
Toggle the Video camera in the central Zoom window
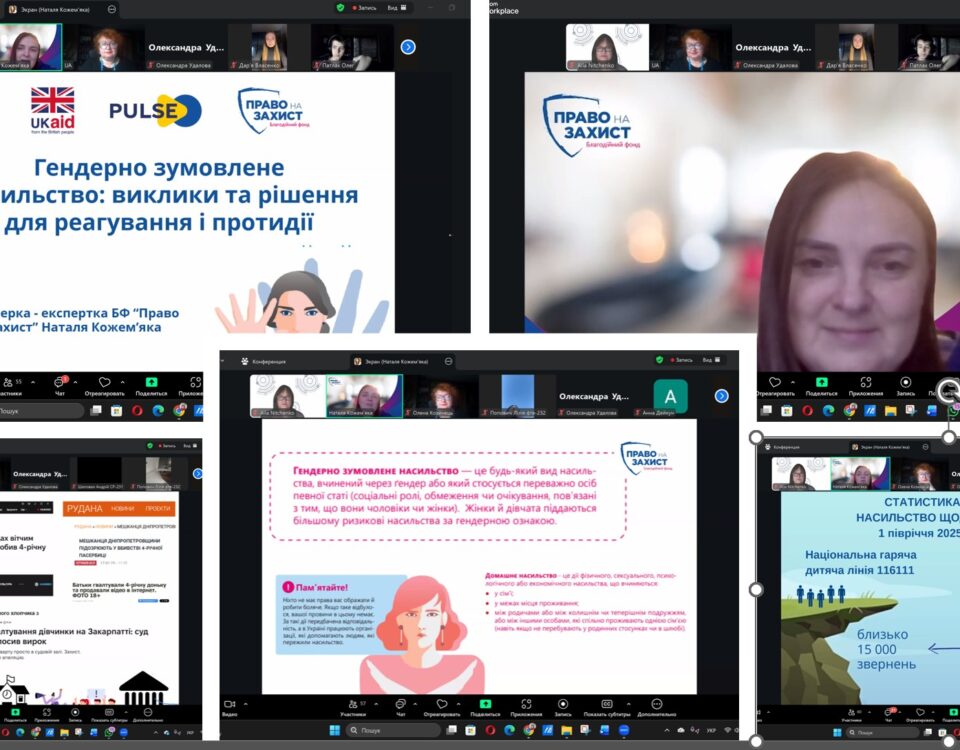coord(229,704)
